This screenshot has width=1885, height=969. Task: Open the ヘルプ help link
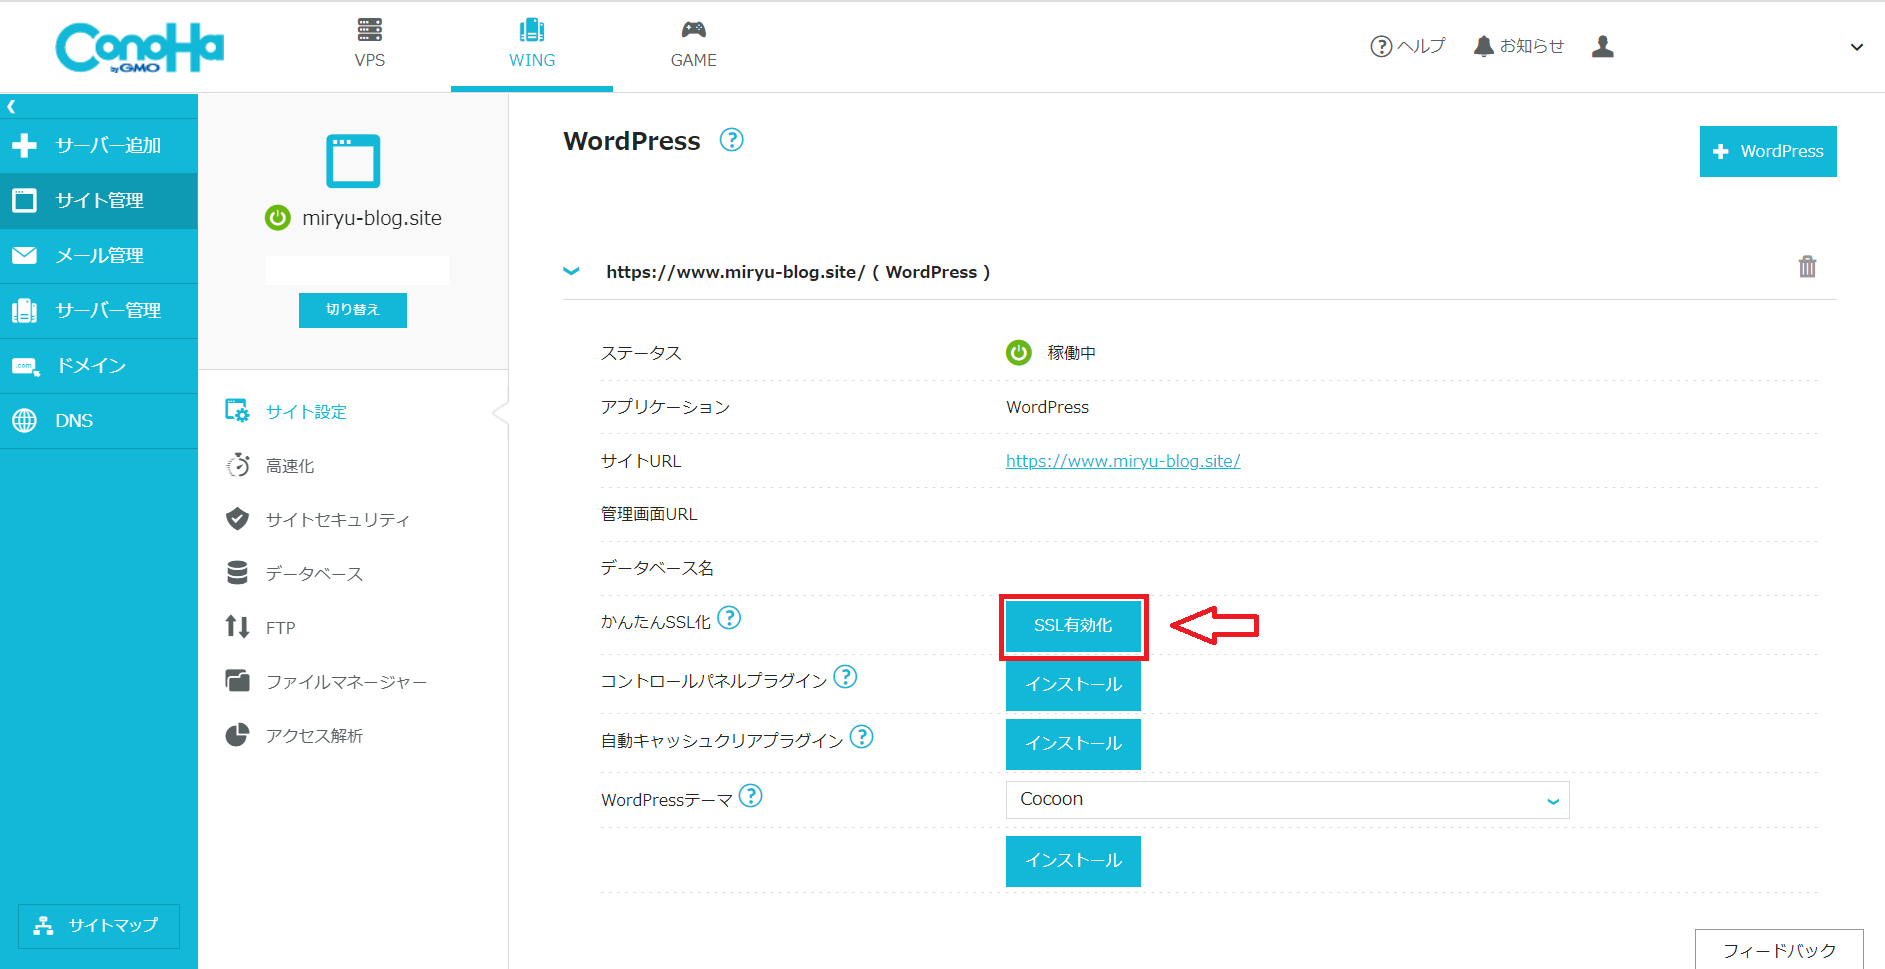[x=1407, y=46]
